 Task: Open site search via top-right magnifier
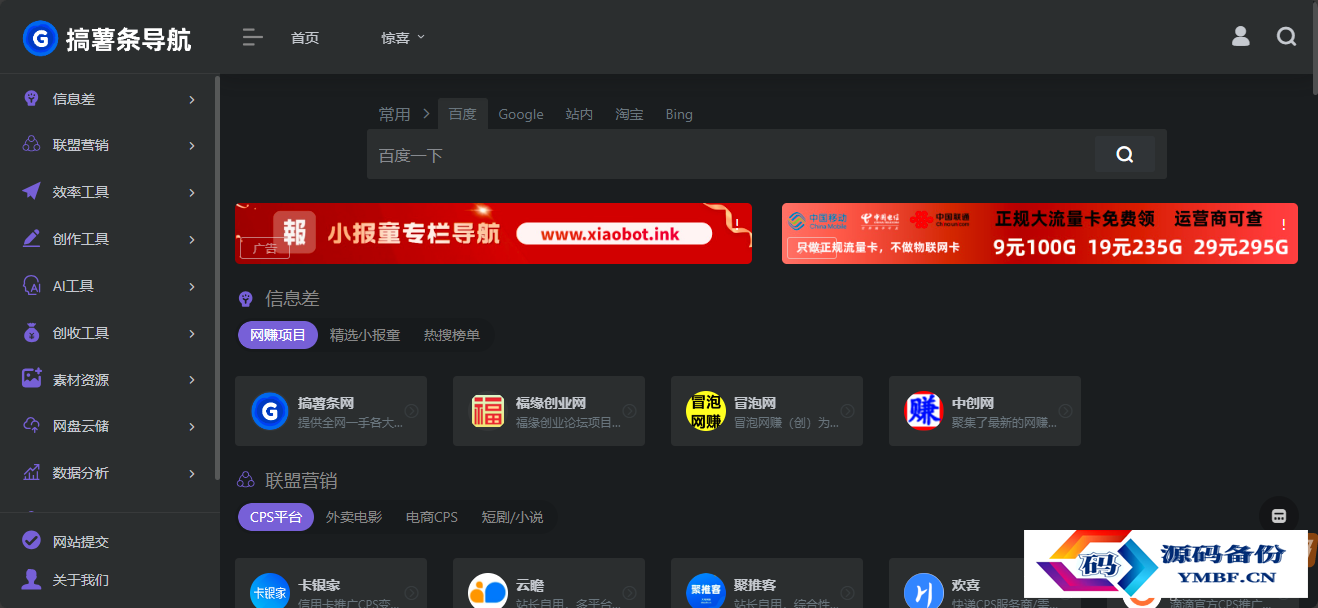[1287, 37]
